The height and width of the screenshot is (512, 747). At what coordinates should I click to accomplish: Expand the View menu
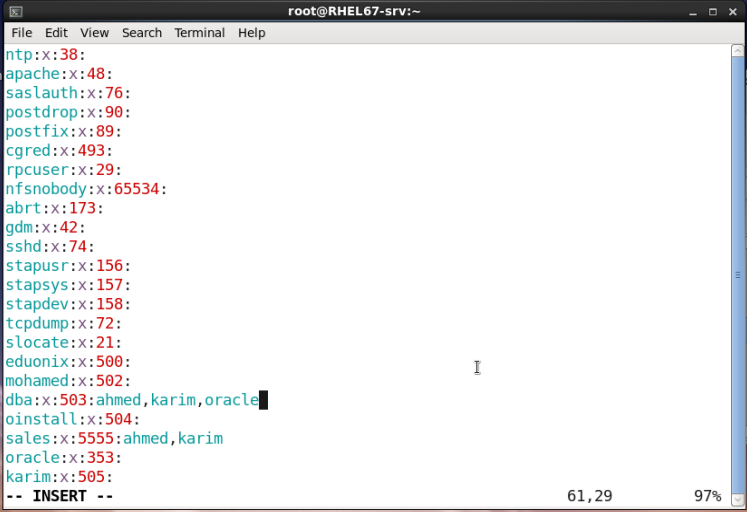[94, 33]
